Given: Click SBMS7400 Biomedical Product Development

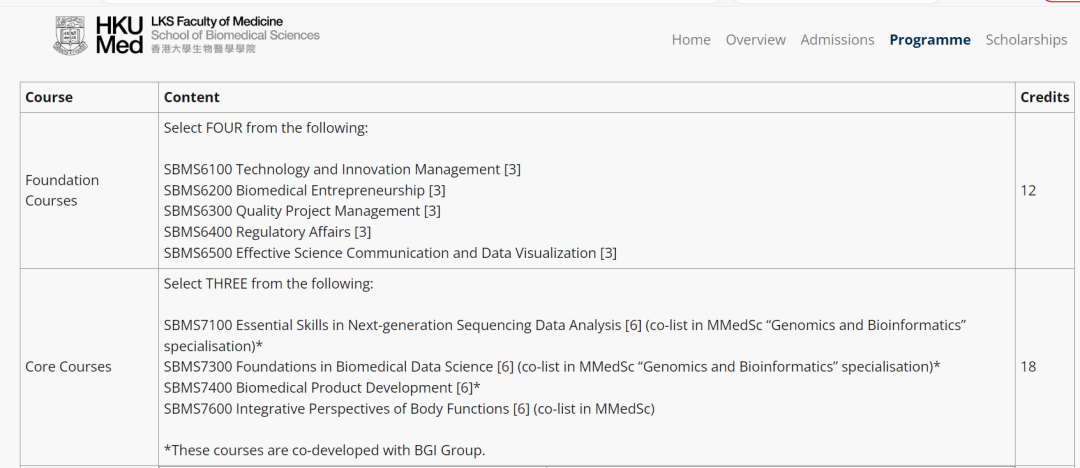Looking at the screenshot, I should pos(322,388).
